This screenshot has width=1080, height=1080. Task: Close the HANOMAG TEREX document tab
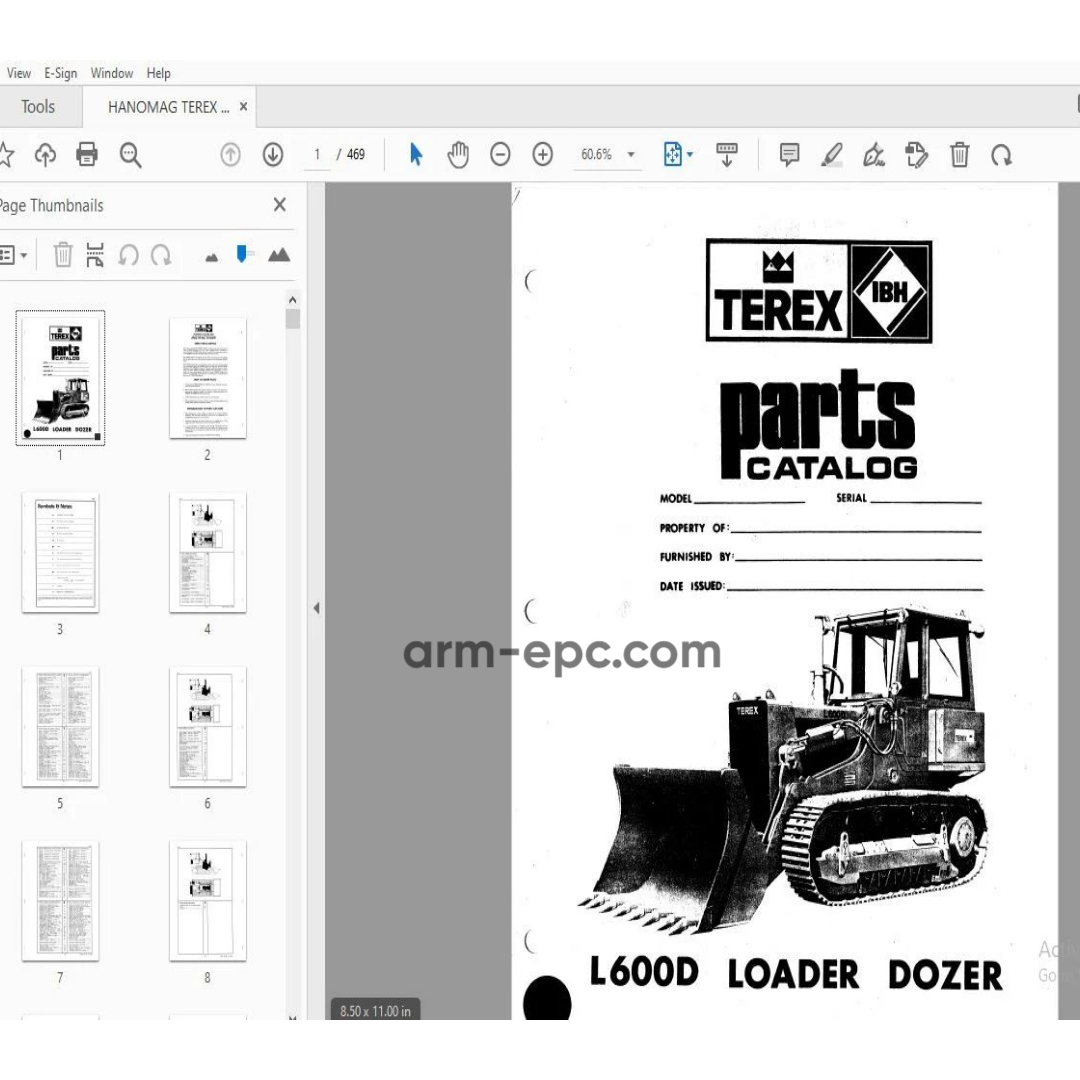coord(243,107)
